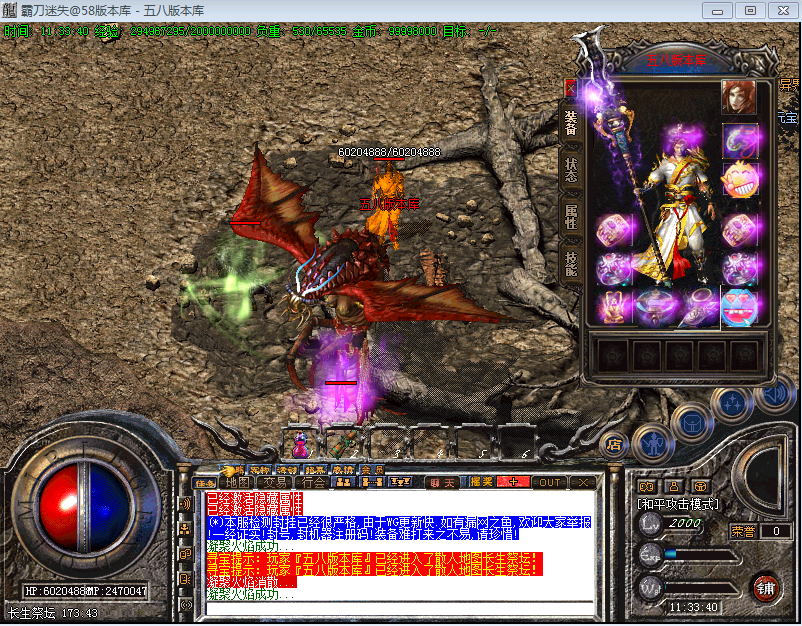Toggle the bottom chat channel icon

tap(185, 605)
